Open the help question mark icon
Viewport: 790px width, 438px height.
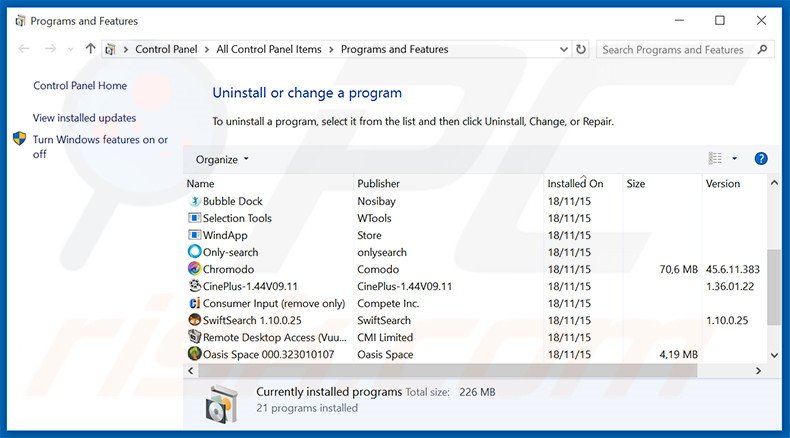[761, 159]
